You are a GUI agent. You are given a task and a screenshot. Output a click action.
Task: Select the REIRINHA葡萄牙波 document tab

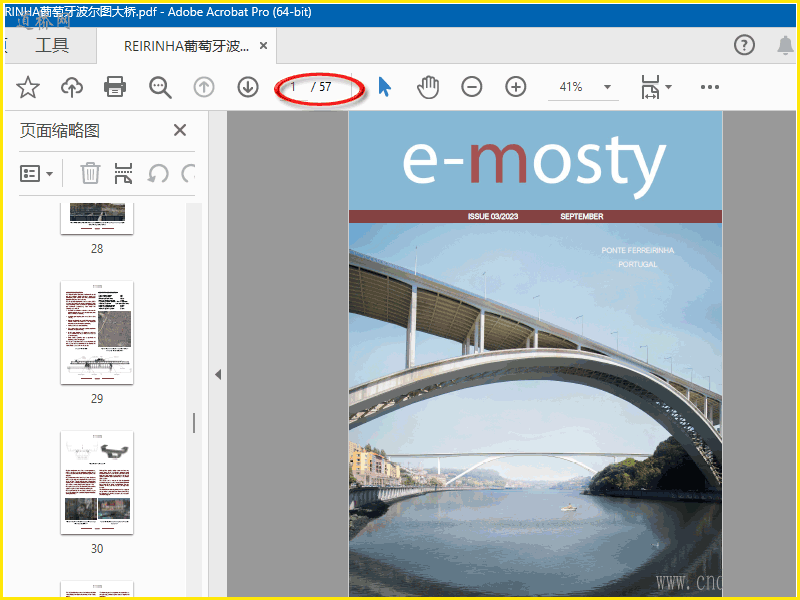(x=186, y=46)
